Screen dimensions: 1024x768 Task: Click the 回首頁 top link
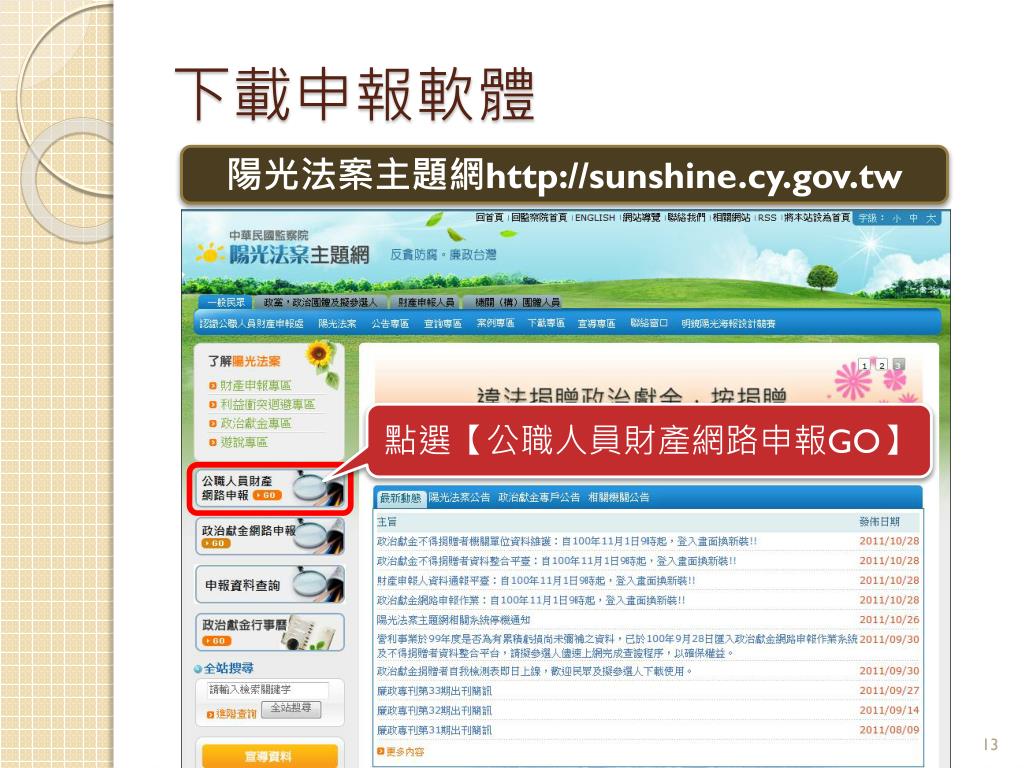489,217
